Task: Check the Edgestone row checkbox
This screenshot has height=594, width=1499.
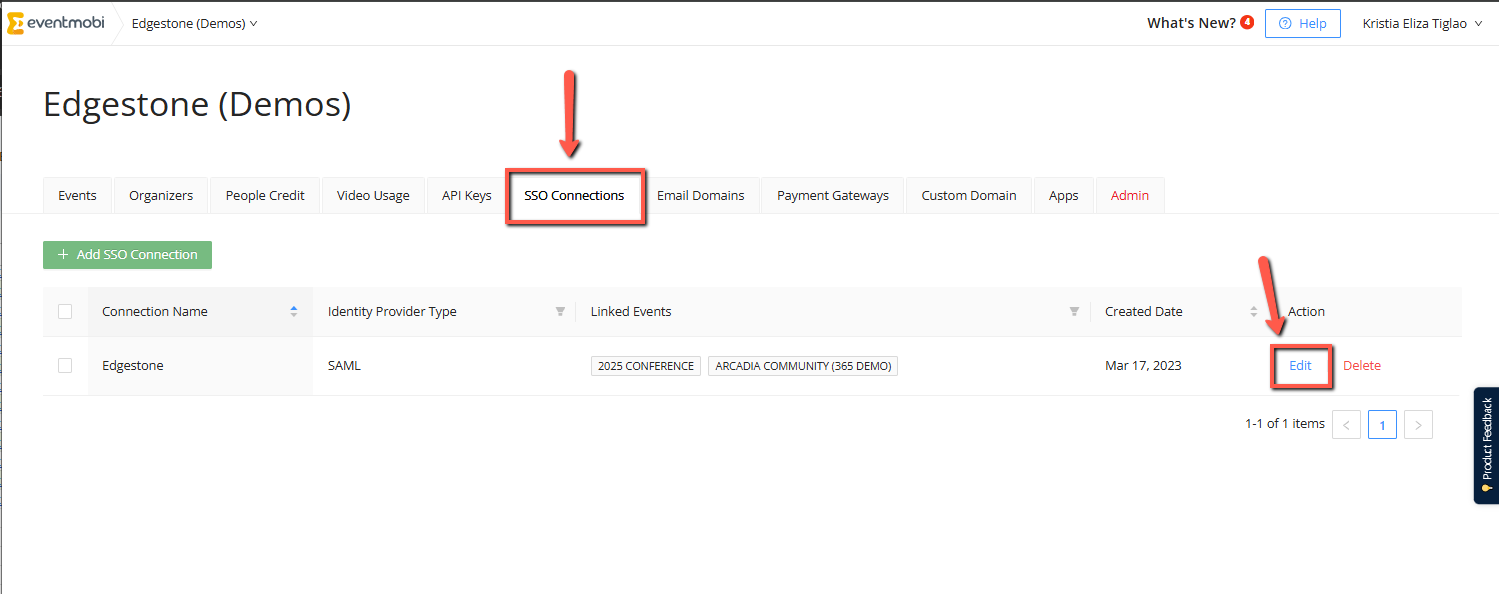Action: click(65, 366)
